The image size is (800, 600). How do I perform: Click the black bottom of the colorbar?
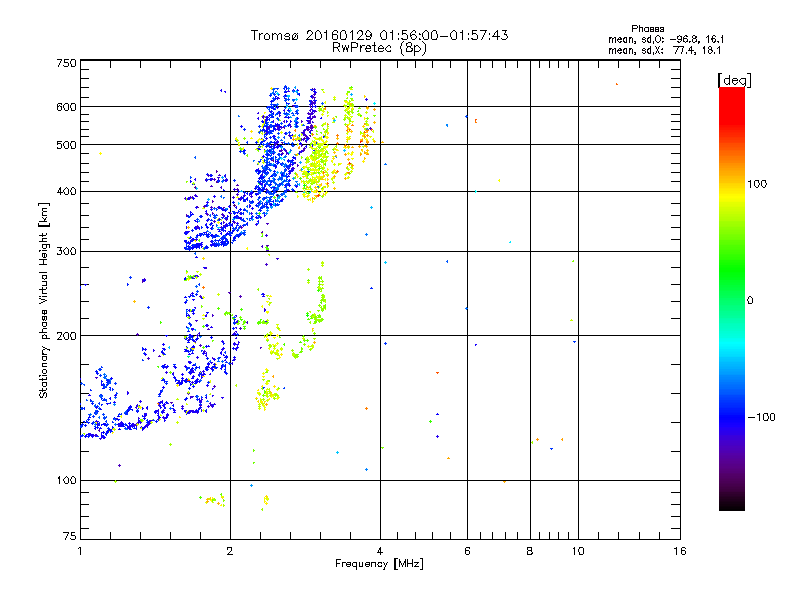coord(732,503)
